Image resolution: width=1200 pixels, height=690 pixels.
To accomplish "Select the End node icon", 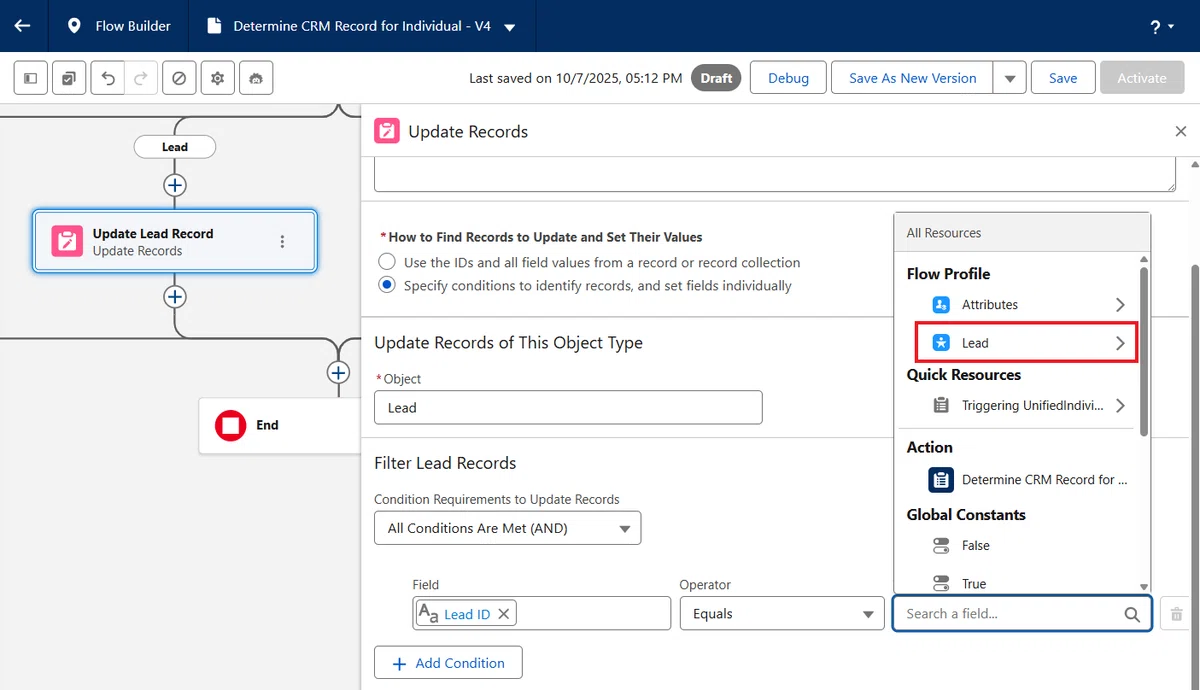I will [x=231, y=426].
